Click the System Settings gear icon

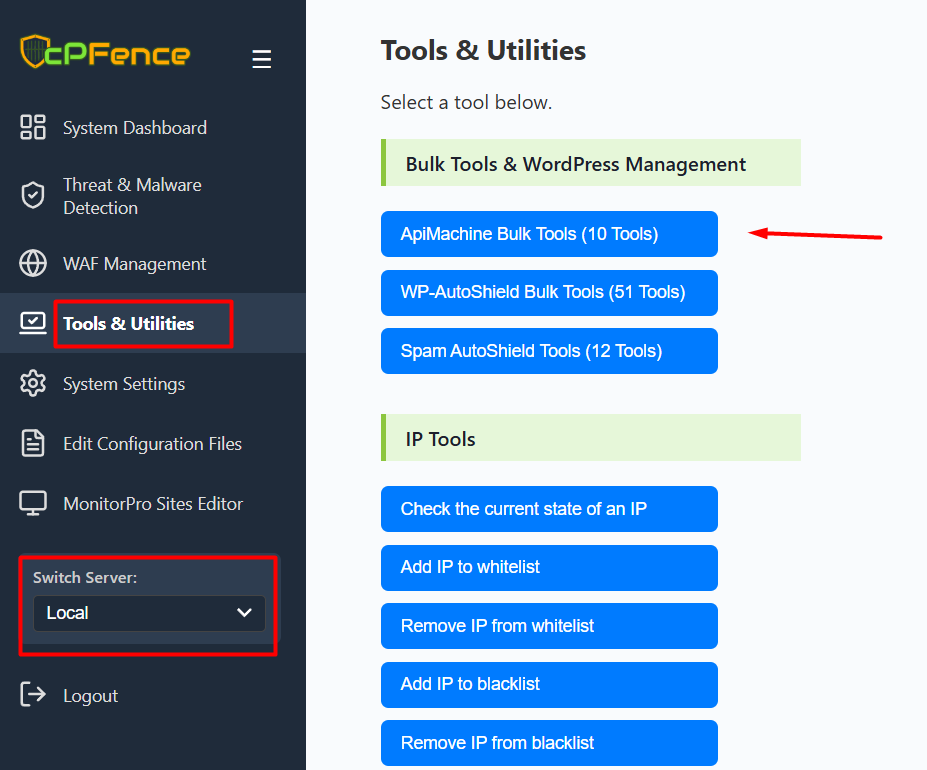[33, 384]
